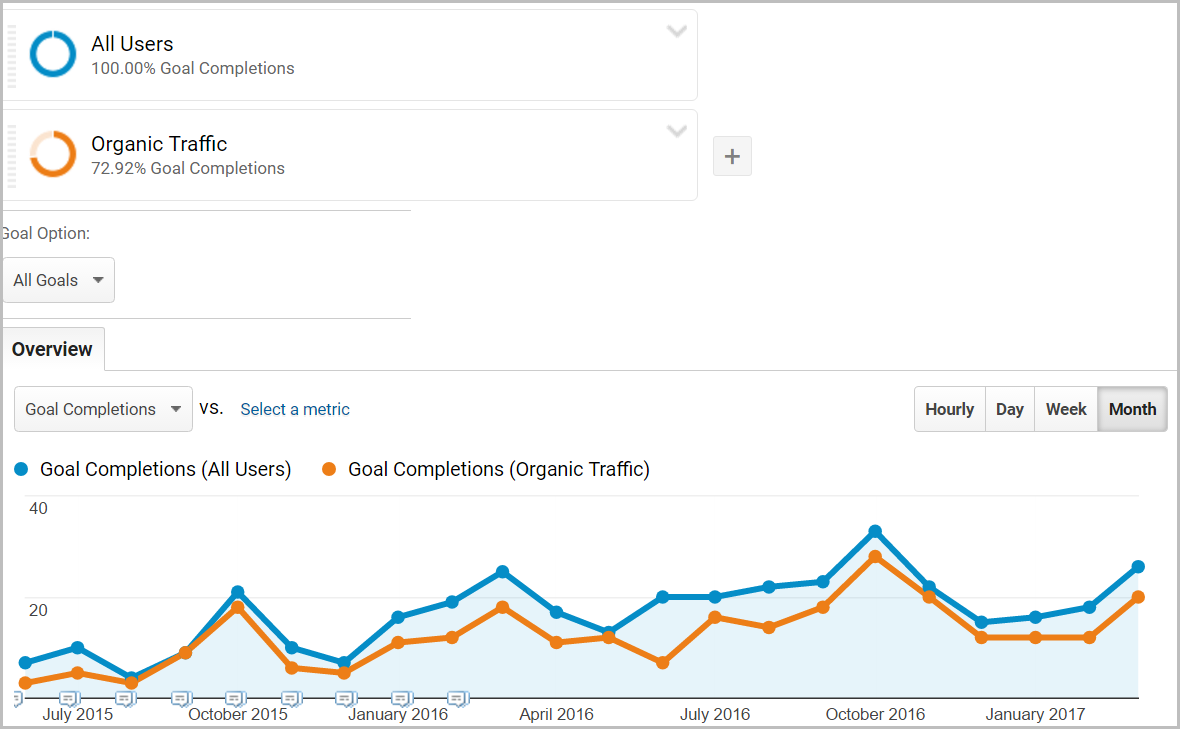Switch chart granularity to Day
1180x729 pixels.
click(x=1009, y=409)
